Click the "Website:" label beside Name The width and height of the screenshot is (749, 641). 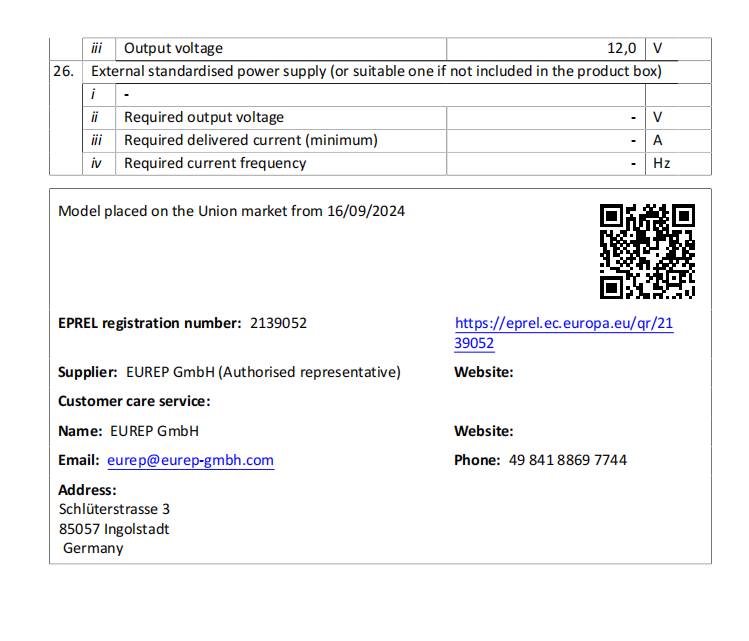pos(483,431)
